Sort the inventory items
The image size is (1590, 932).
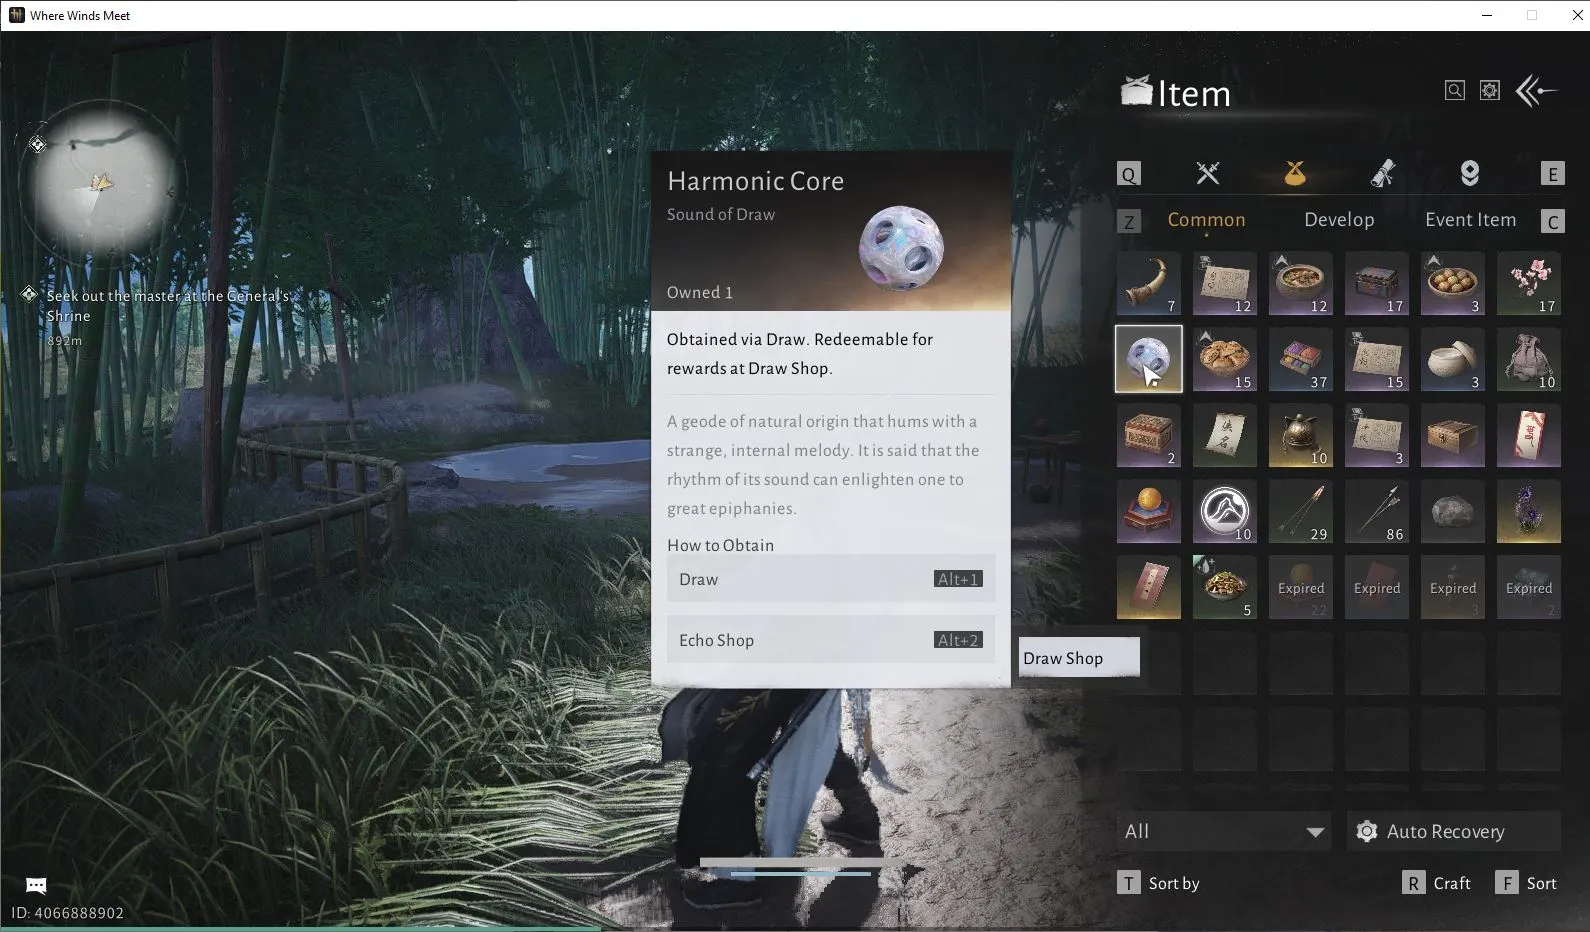1526,883
